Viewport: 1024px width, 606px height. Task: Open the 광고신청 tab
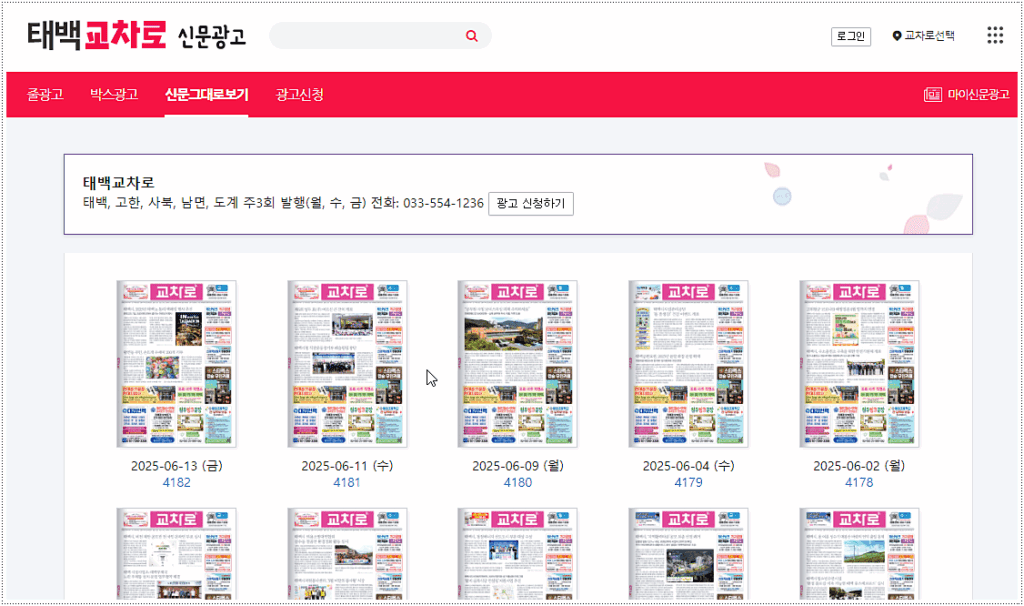coord(300,95)
